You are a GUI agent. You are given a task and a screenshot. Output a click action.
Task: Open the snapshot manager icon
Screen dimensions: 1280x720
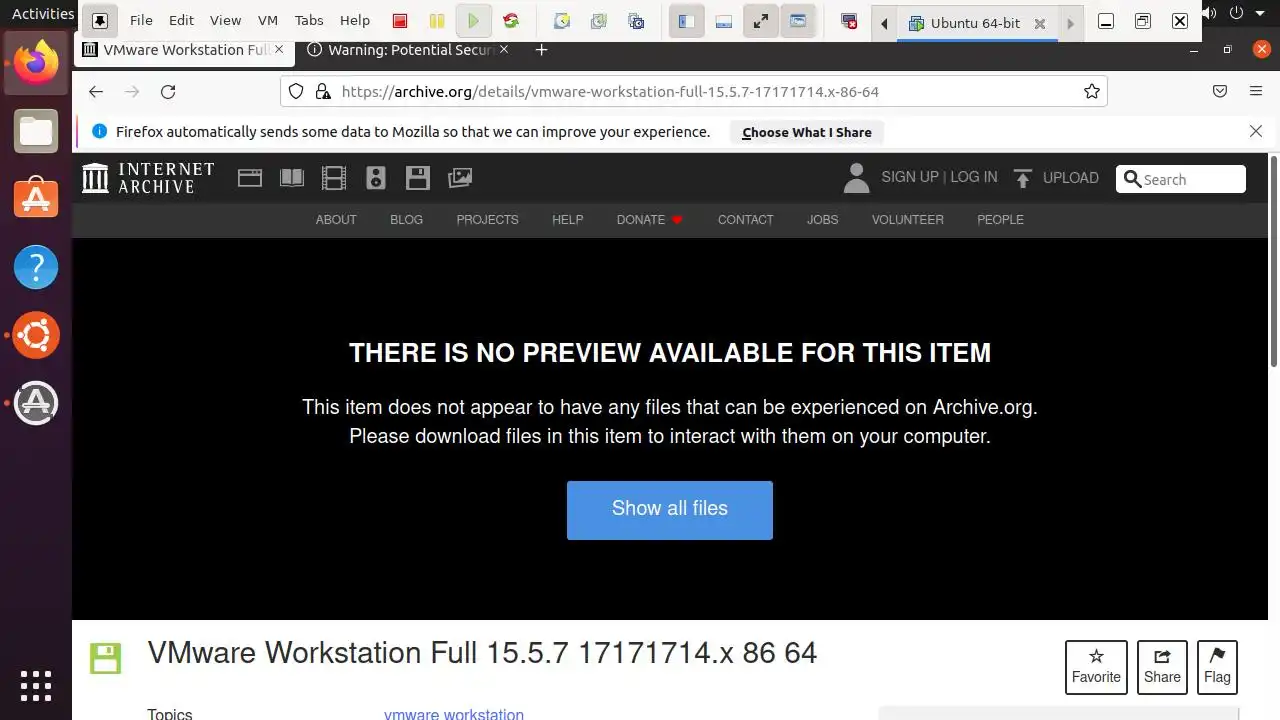(x=635, y=21)
